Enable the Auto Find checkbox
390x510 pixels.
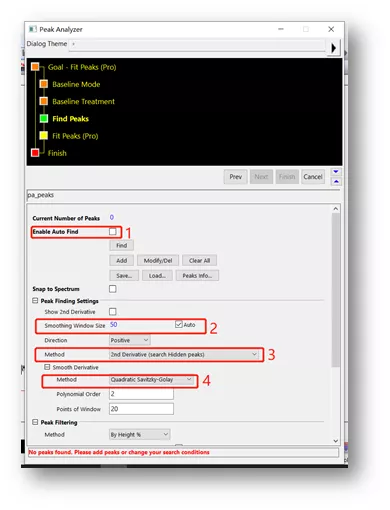point(113,232)
